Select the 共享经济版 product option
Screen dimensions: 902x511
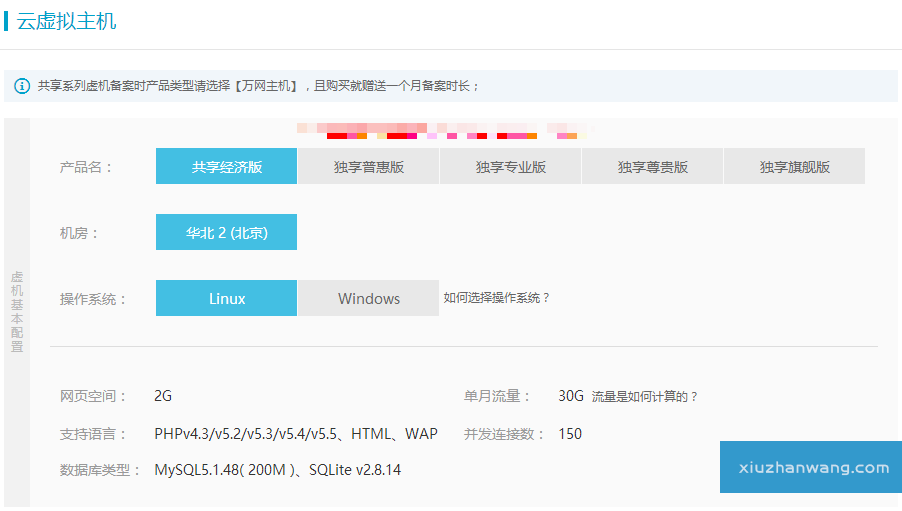pyautogui.click(x=226, y=167)
